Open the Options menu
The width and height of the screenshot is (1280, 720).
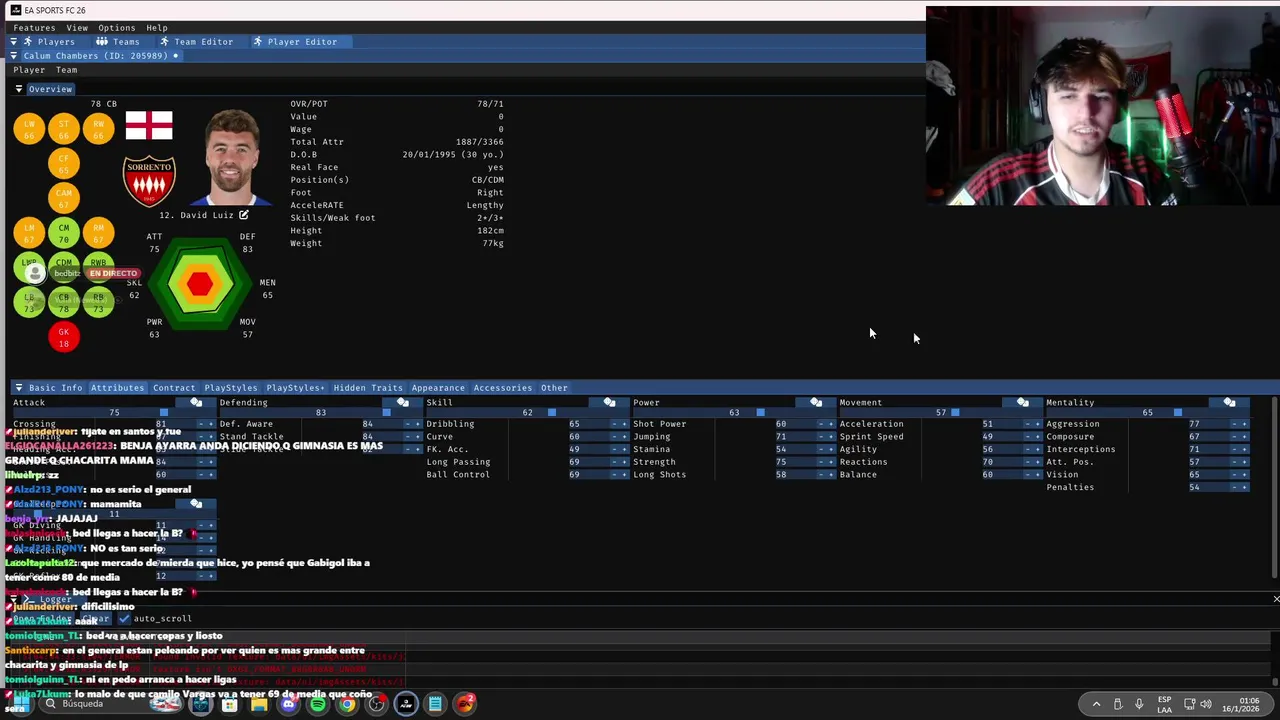point(117,28)
